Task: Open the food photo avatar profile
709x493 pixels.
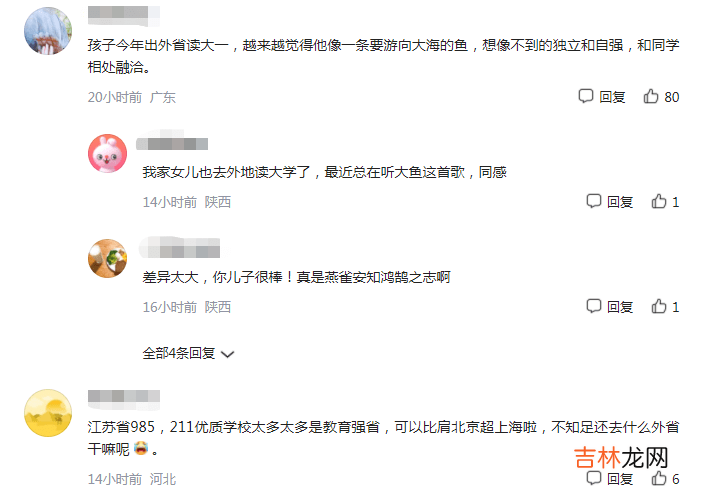Action: coord(108,258)
